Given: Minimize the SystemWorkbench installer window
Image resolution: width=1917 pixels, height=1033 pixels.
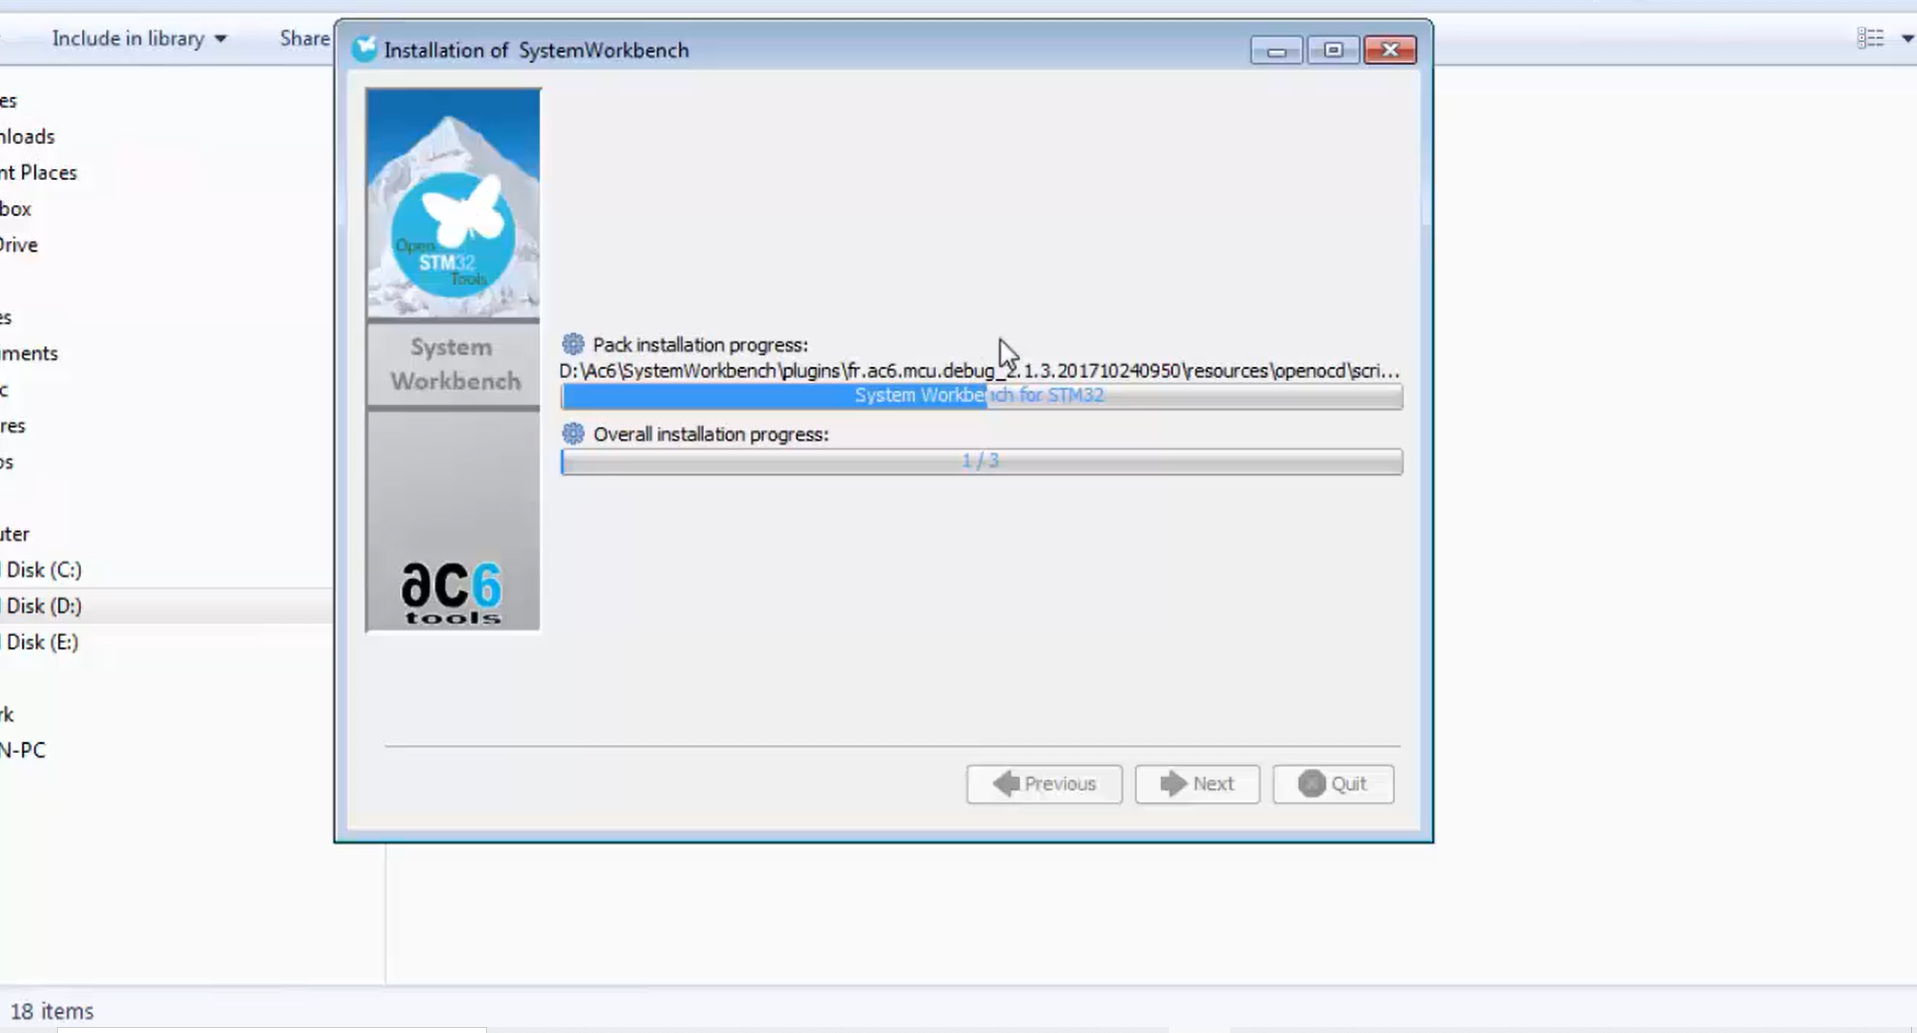Looking at the screenshot, I should [1276, 50].
